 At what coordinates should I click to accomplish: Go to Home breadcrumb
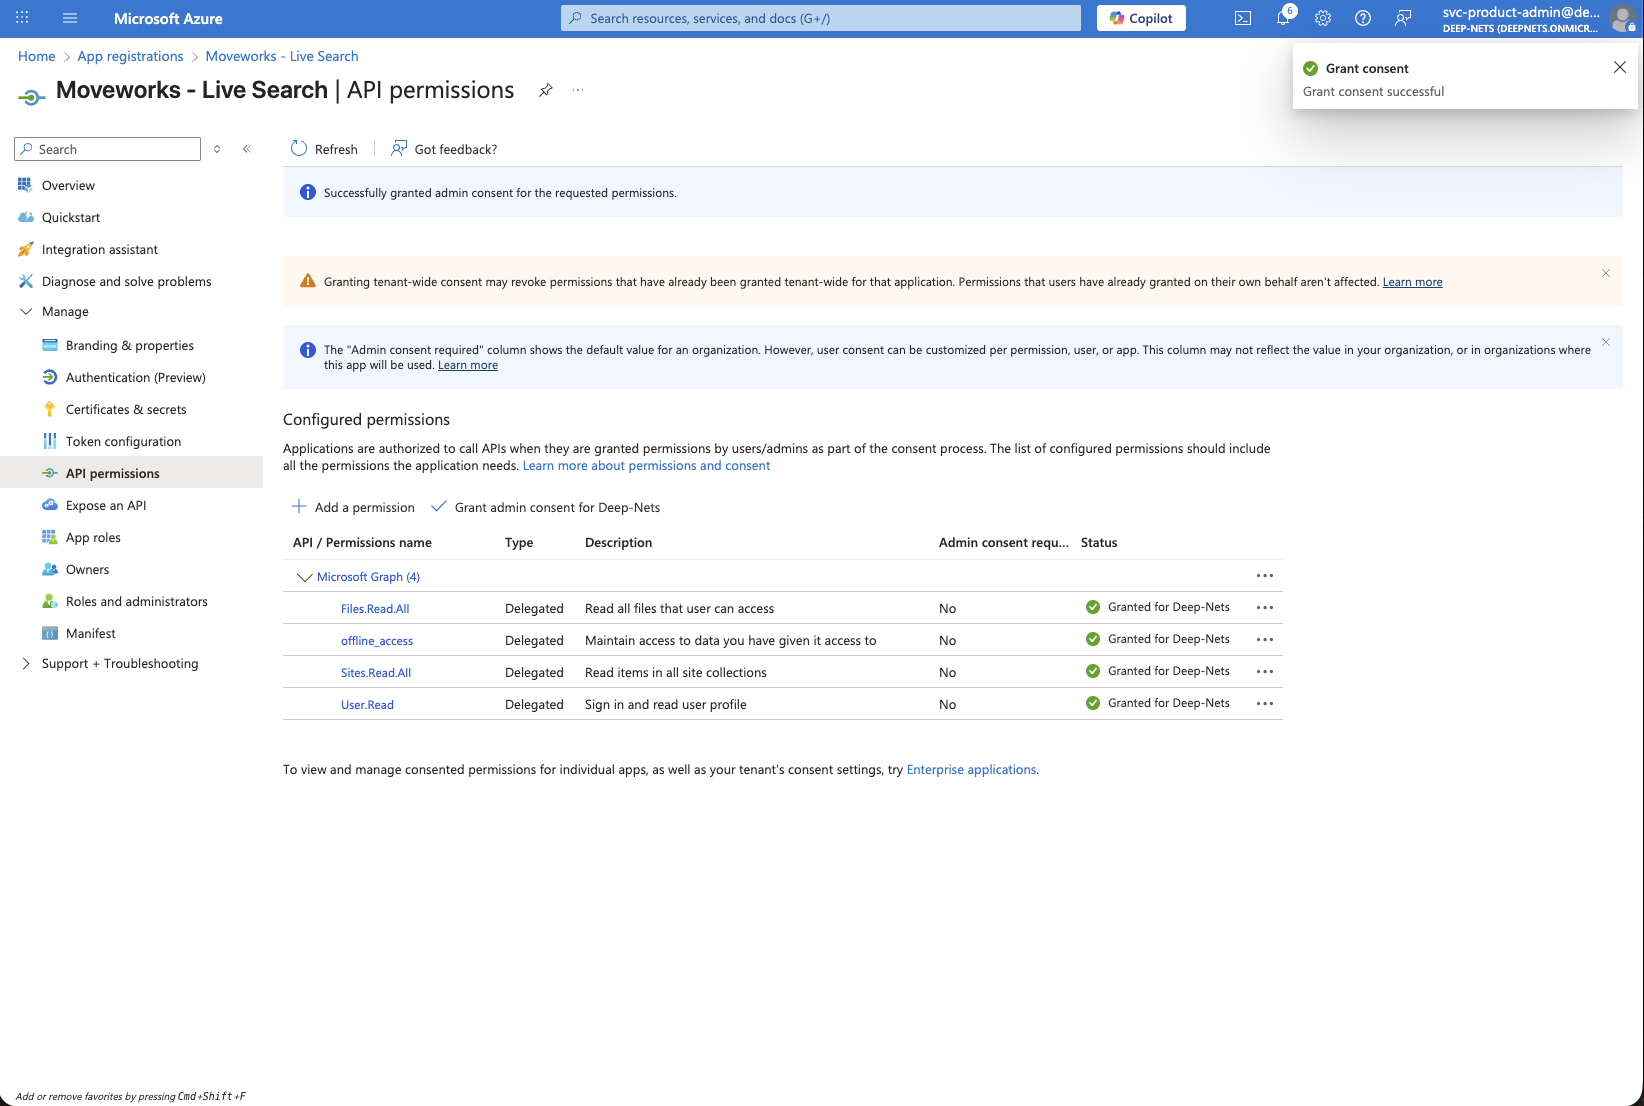36,56
